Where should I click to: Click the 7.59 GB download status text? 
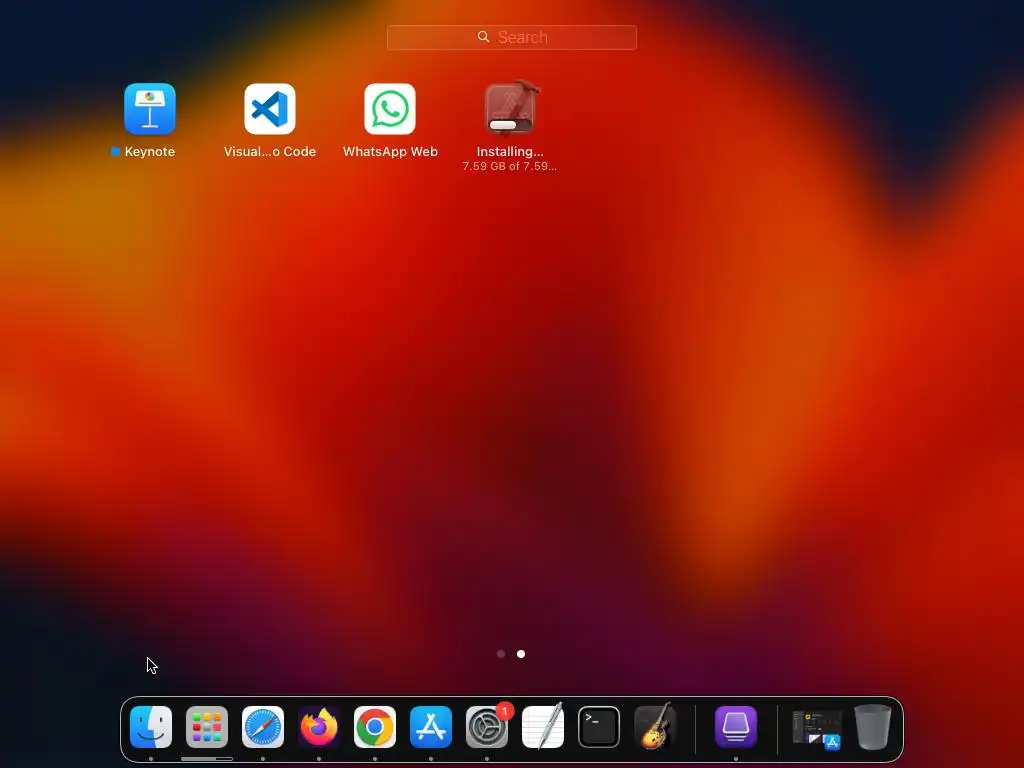pyautogui.click(x=509, y=167)
